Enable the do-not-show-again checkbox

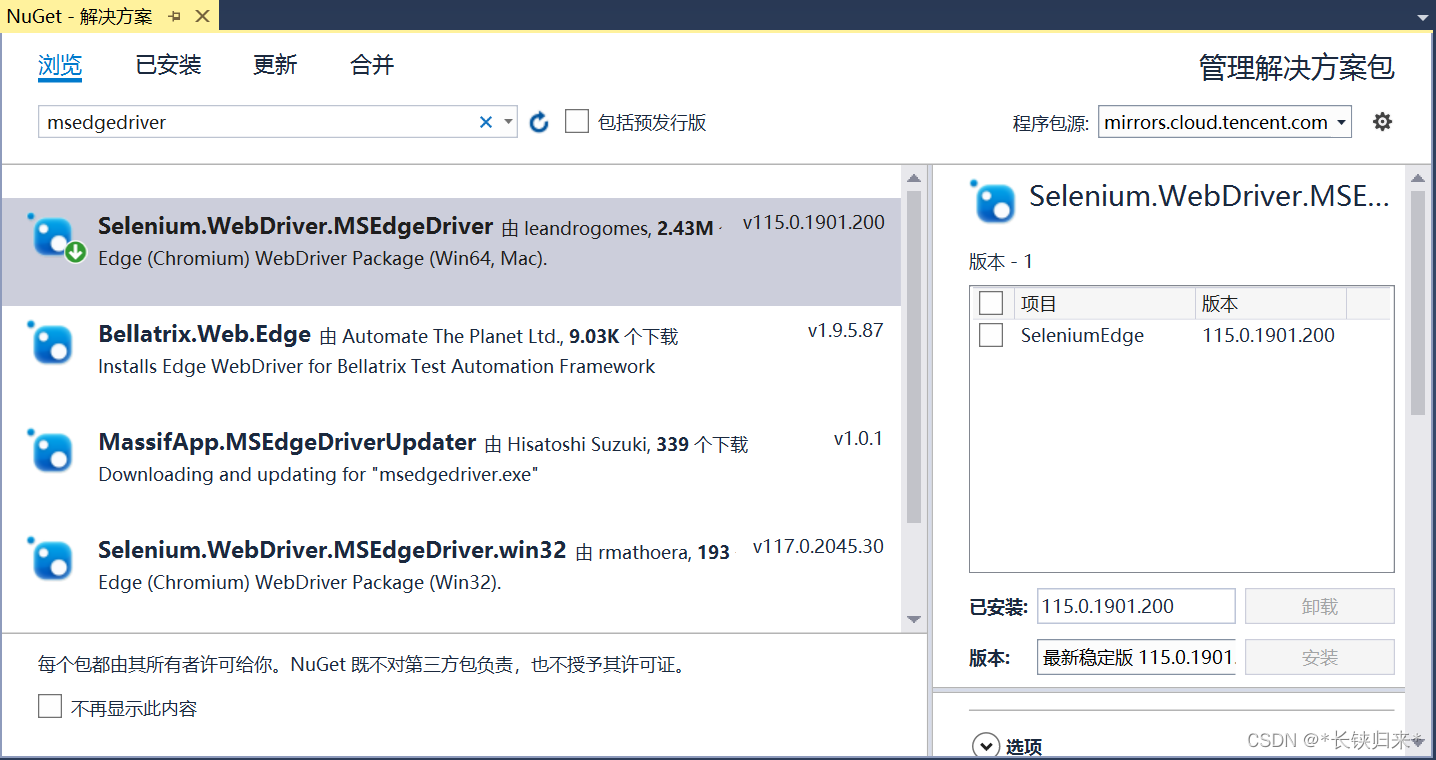pos(50,707)
